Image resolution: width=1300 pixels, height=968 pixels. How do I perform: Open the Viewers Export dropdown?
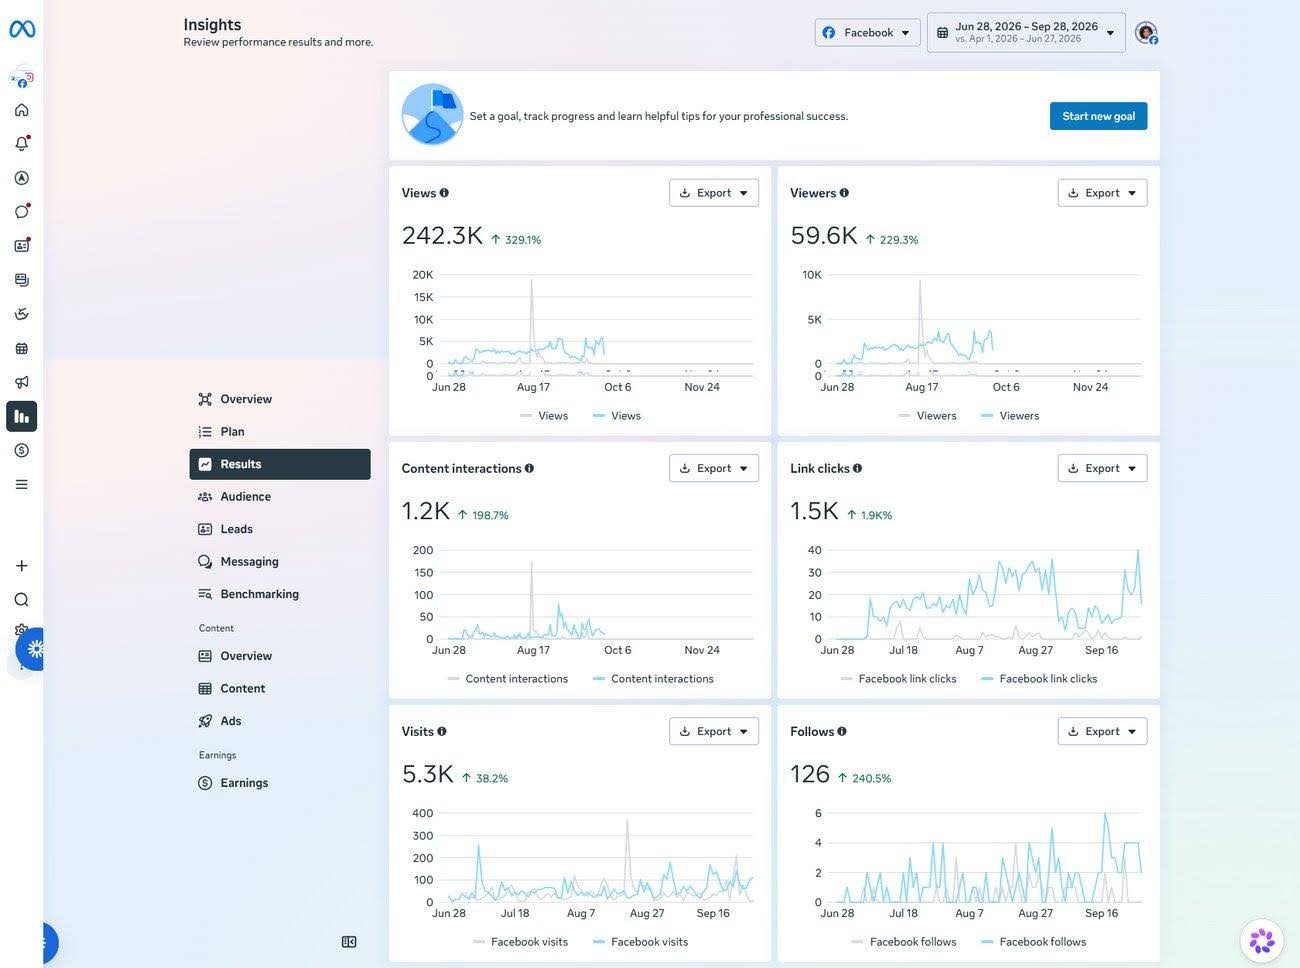pos(1102,193)
